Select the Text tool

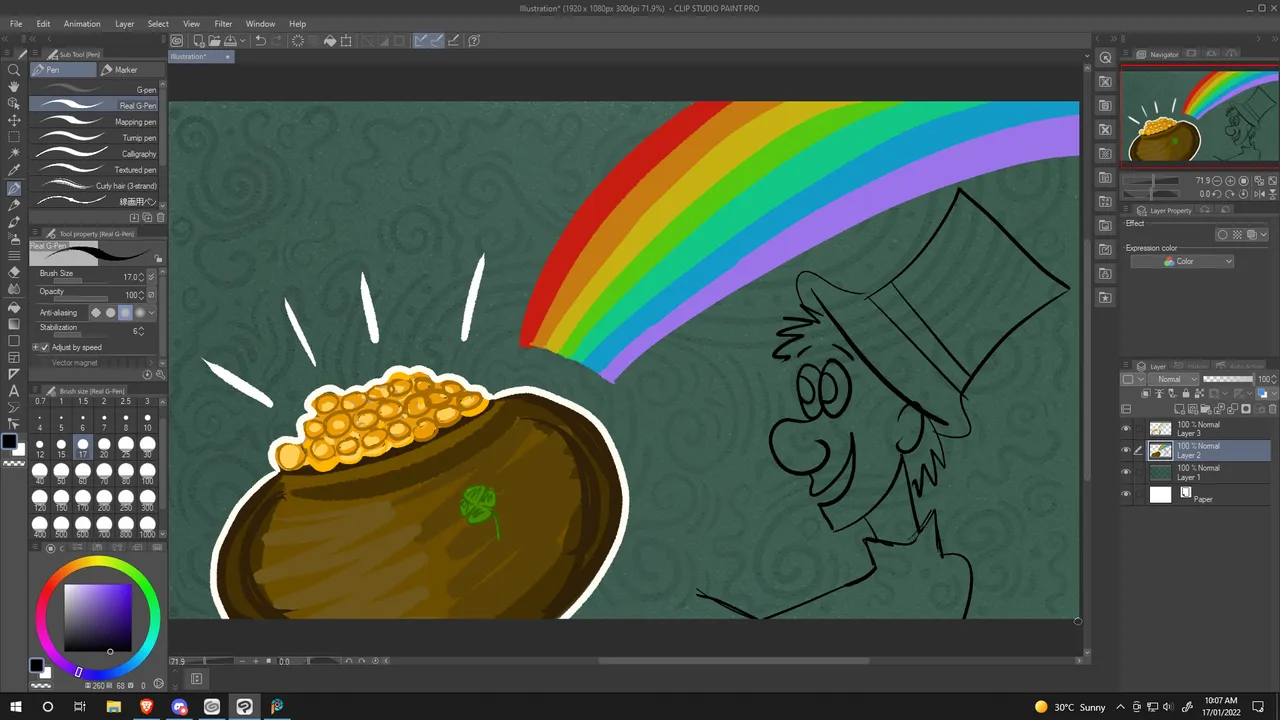coord(14,390)
